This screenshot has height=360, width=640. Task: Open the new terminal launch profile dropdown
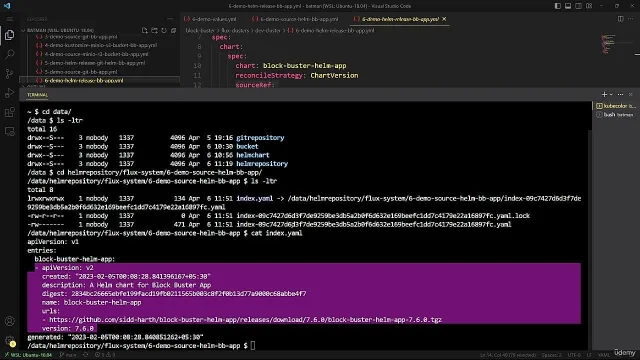pyautogui.click(x=611, y=94)
